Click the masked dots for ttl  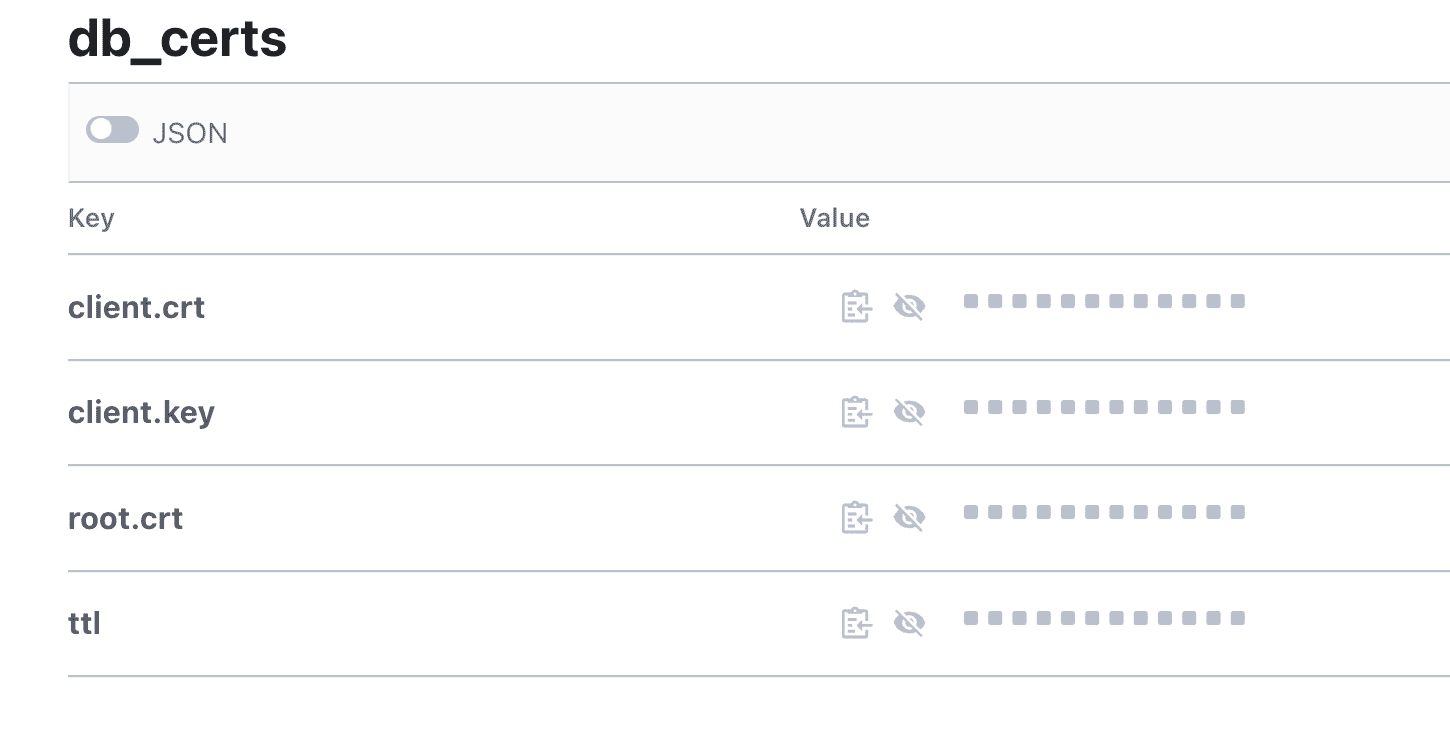tap(1104, 618)
